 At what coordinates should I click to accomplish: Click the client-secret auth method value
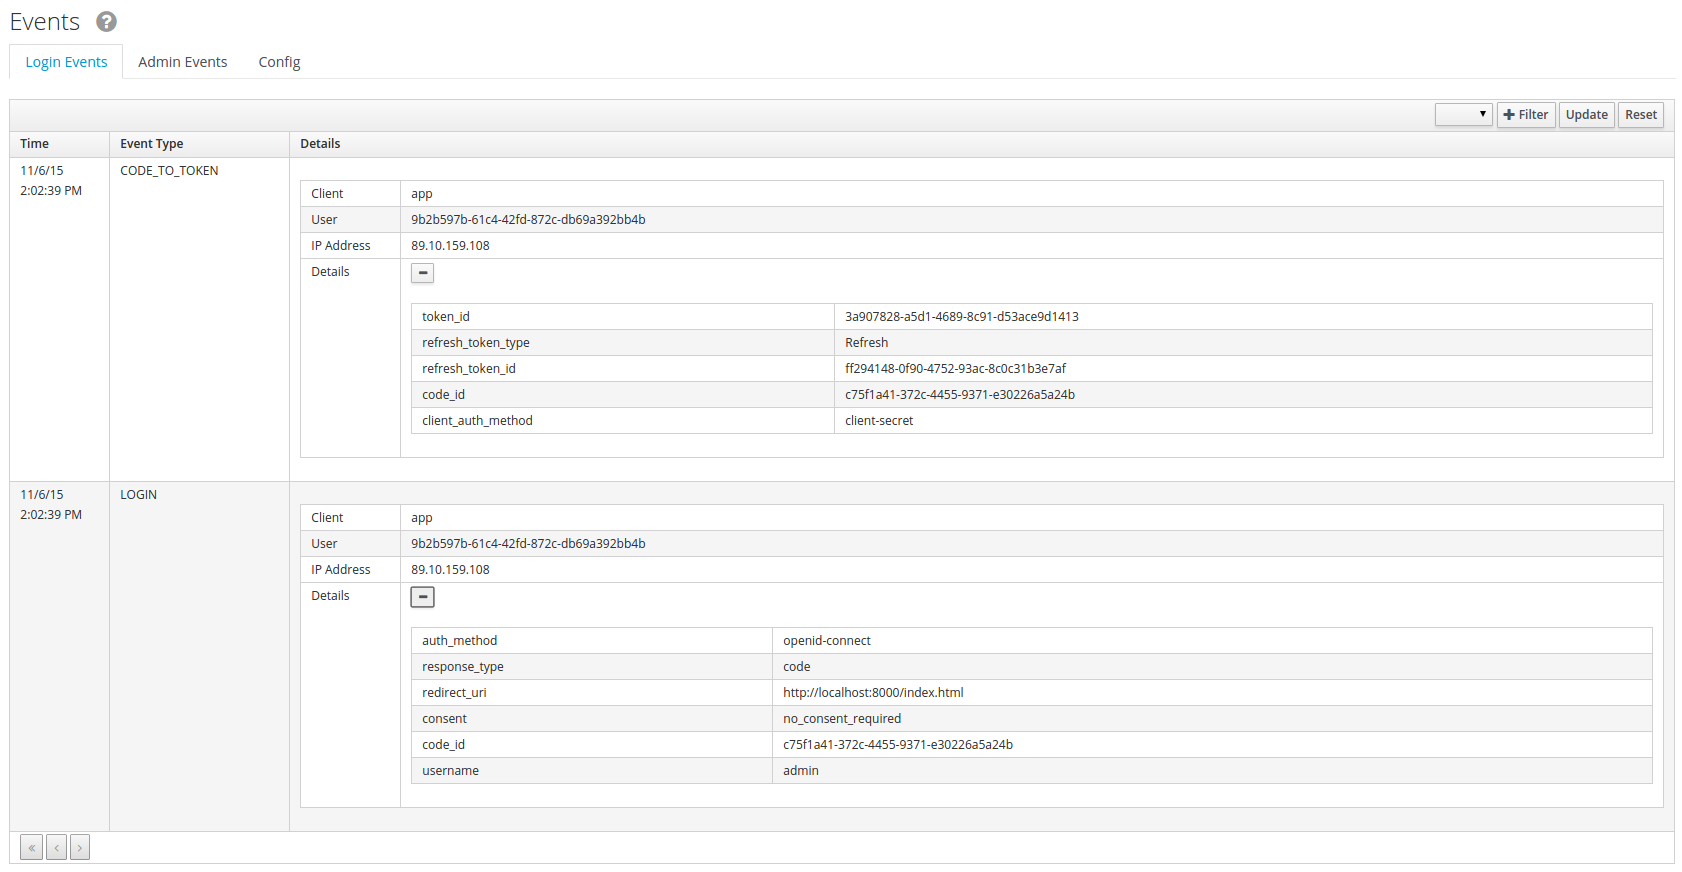click(879, 421)
